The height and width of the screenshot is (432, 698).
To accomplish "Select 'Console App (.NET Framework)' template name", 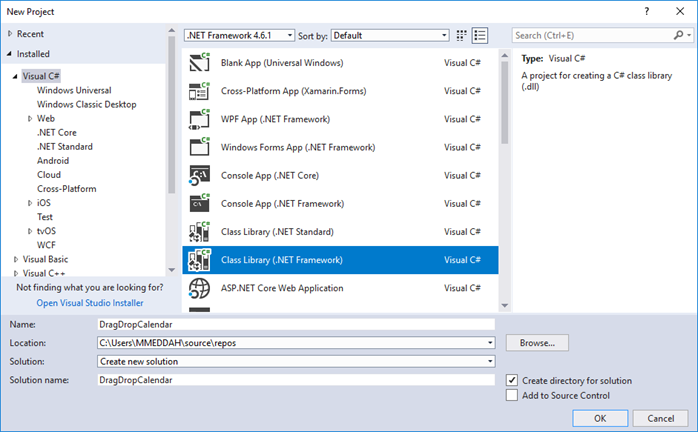I will pyautogui.click(x=282, y=204).
